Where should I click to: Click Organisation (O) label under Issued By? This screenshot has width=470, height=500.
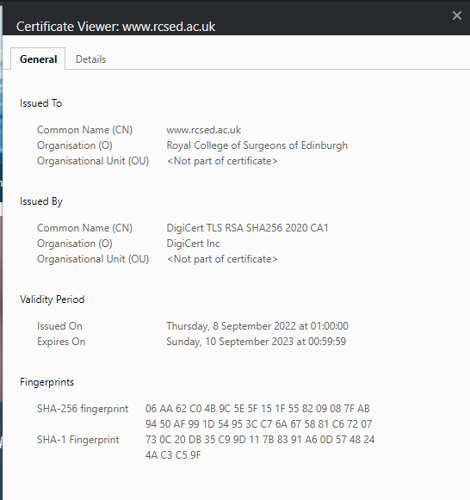pos(75,244)
